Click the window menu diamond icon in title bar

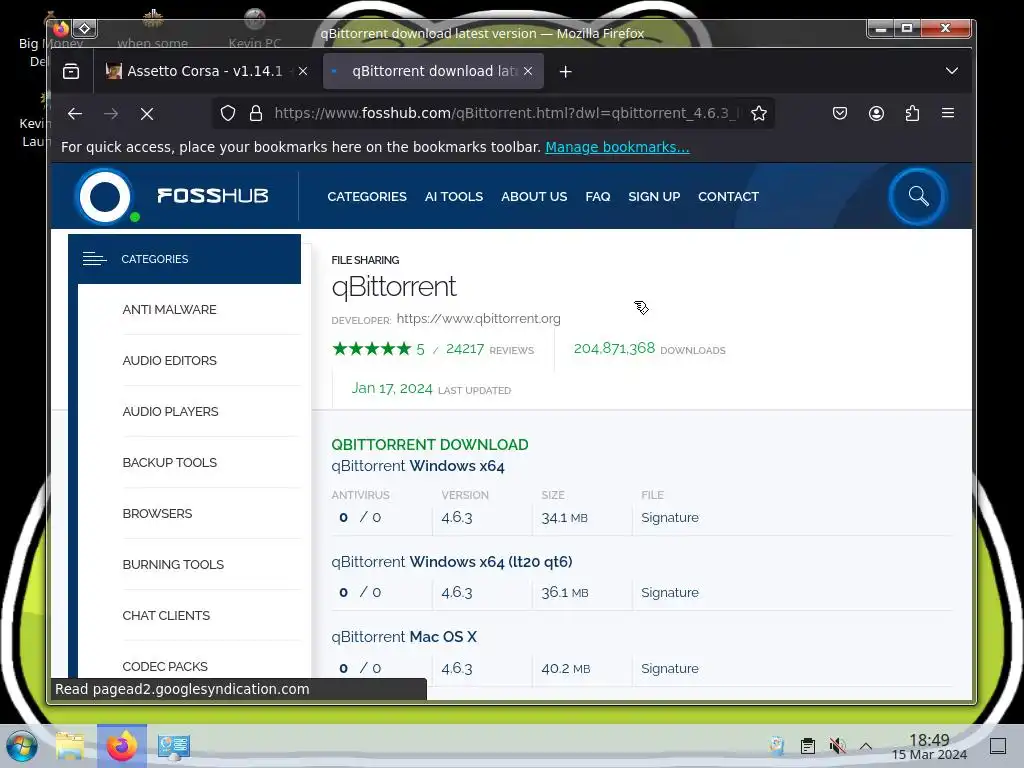tap(85, 28)
